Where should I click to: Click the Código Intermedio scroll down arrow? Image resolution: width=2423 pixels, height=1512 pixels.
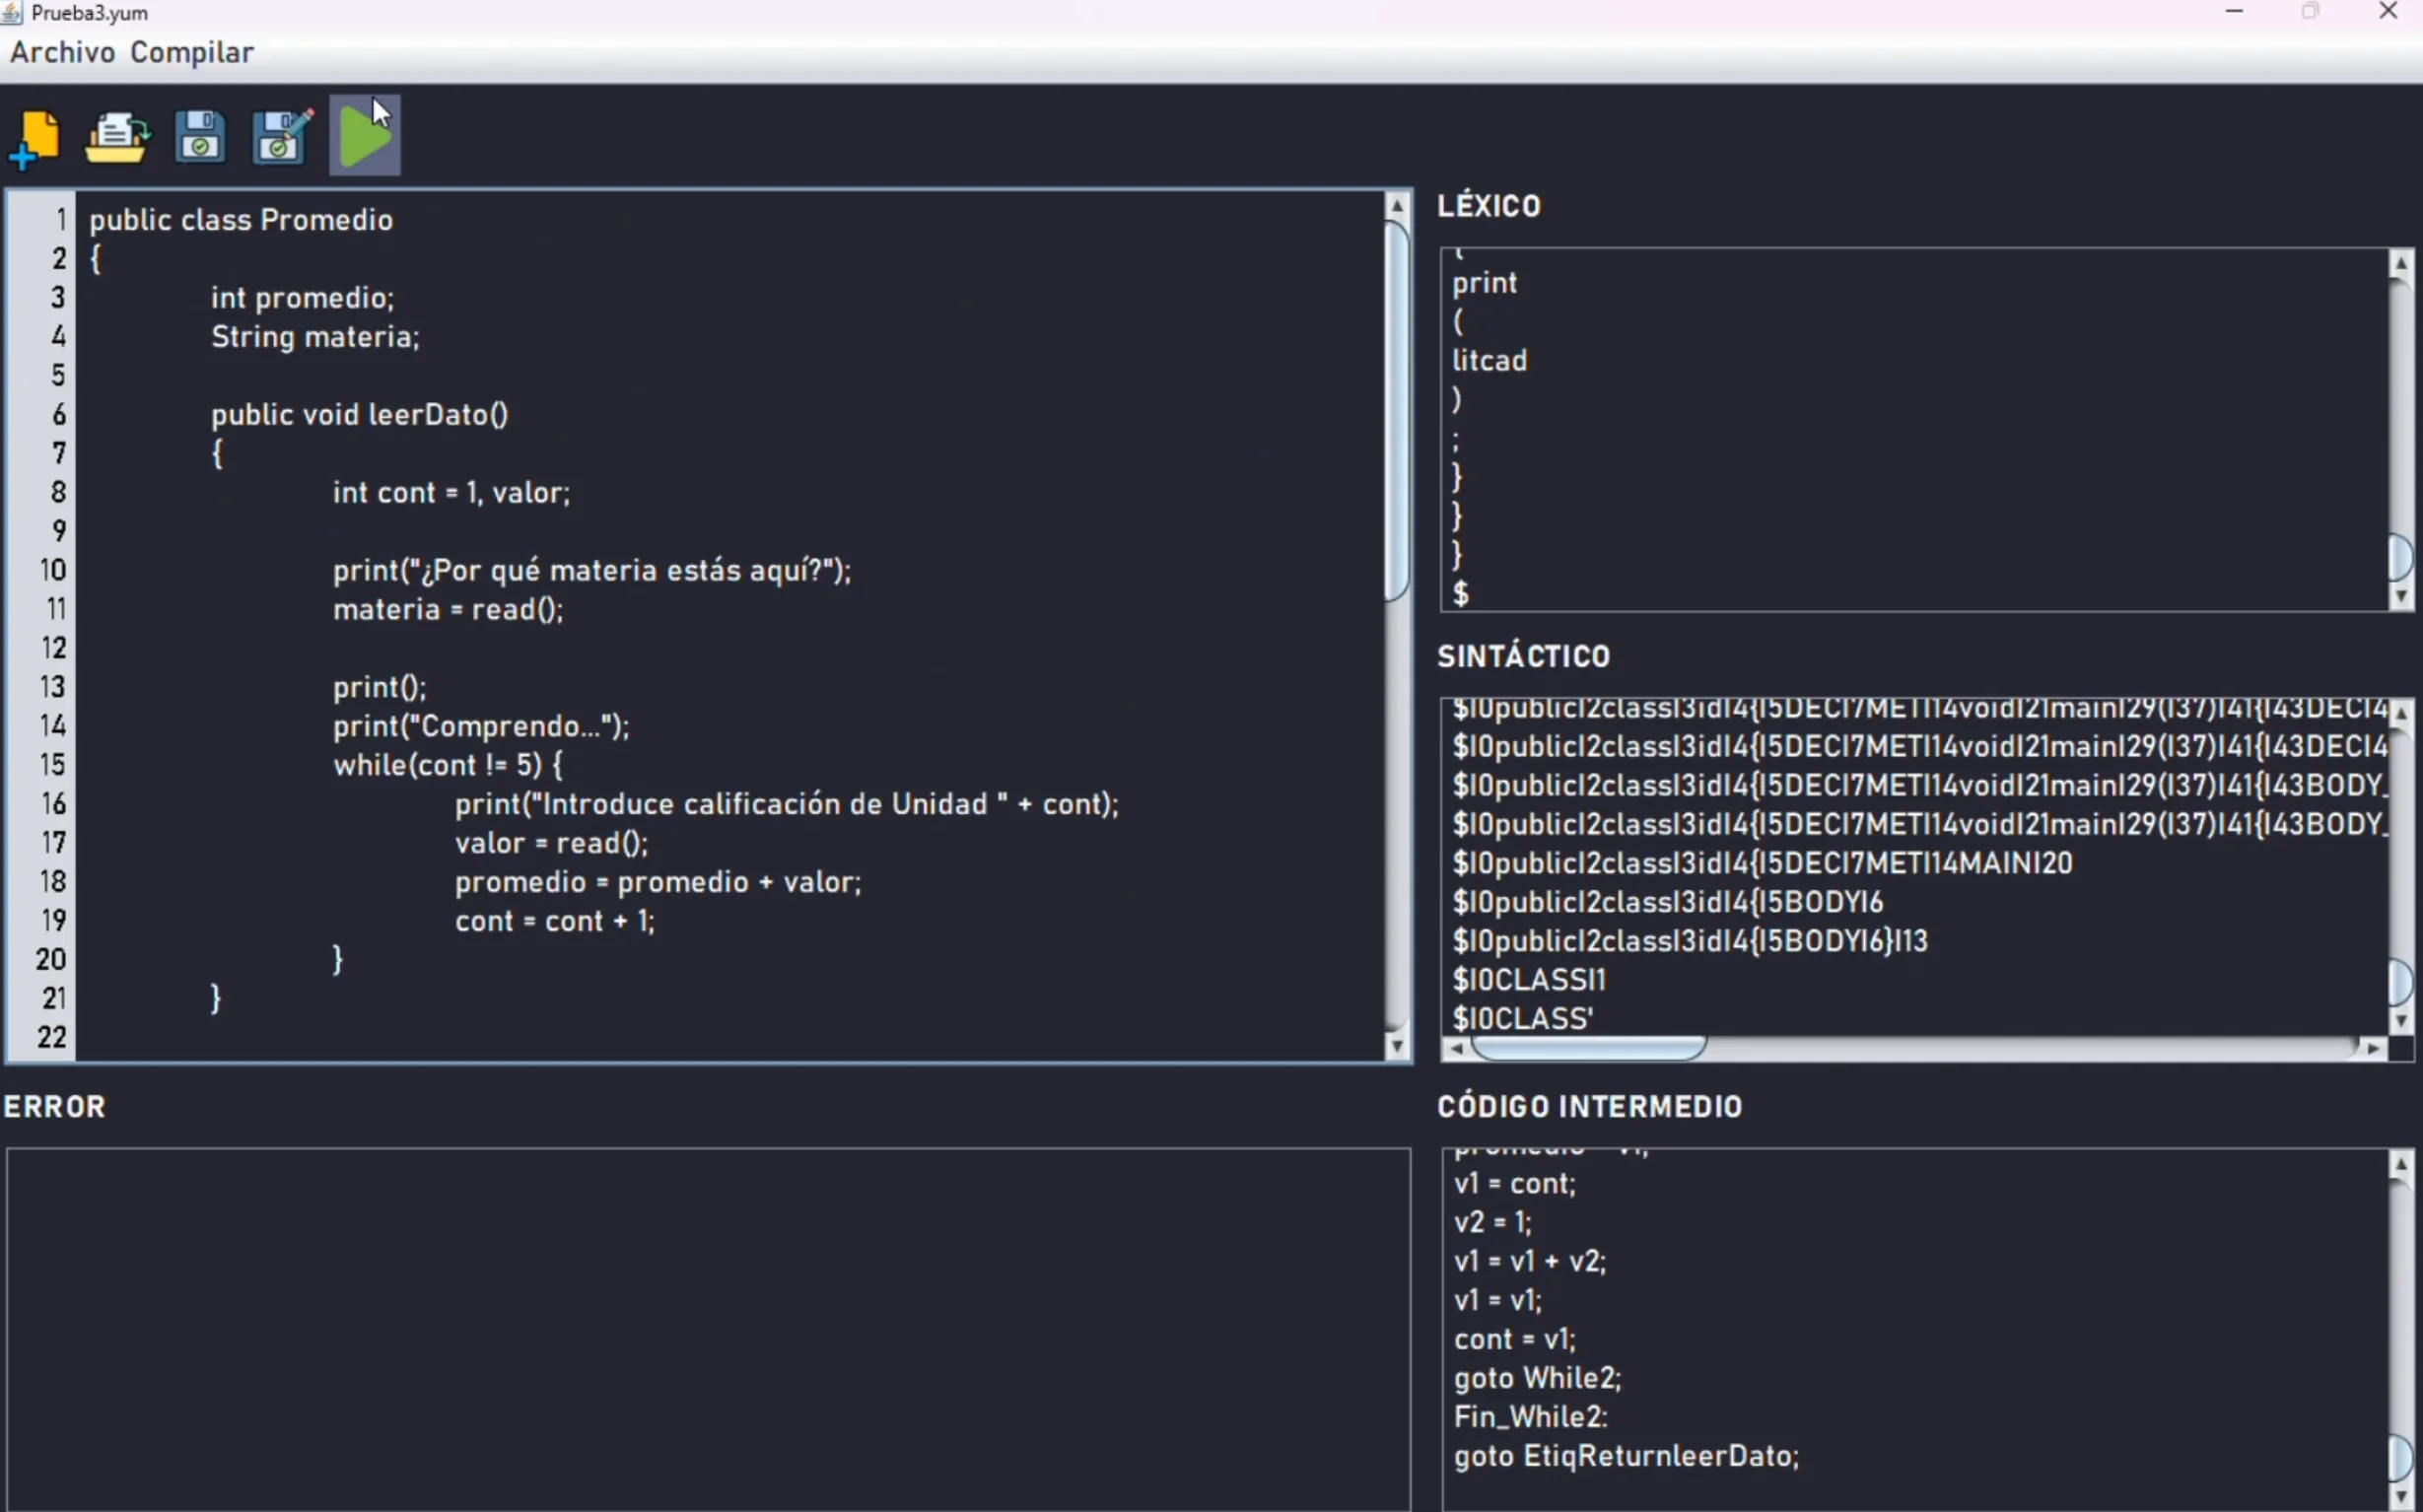(x=2401, y=1496)
